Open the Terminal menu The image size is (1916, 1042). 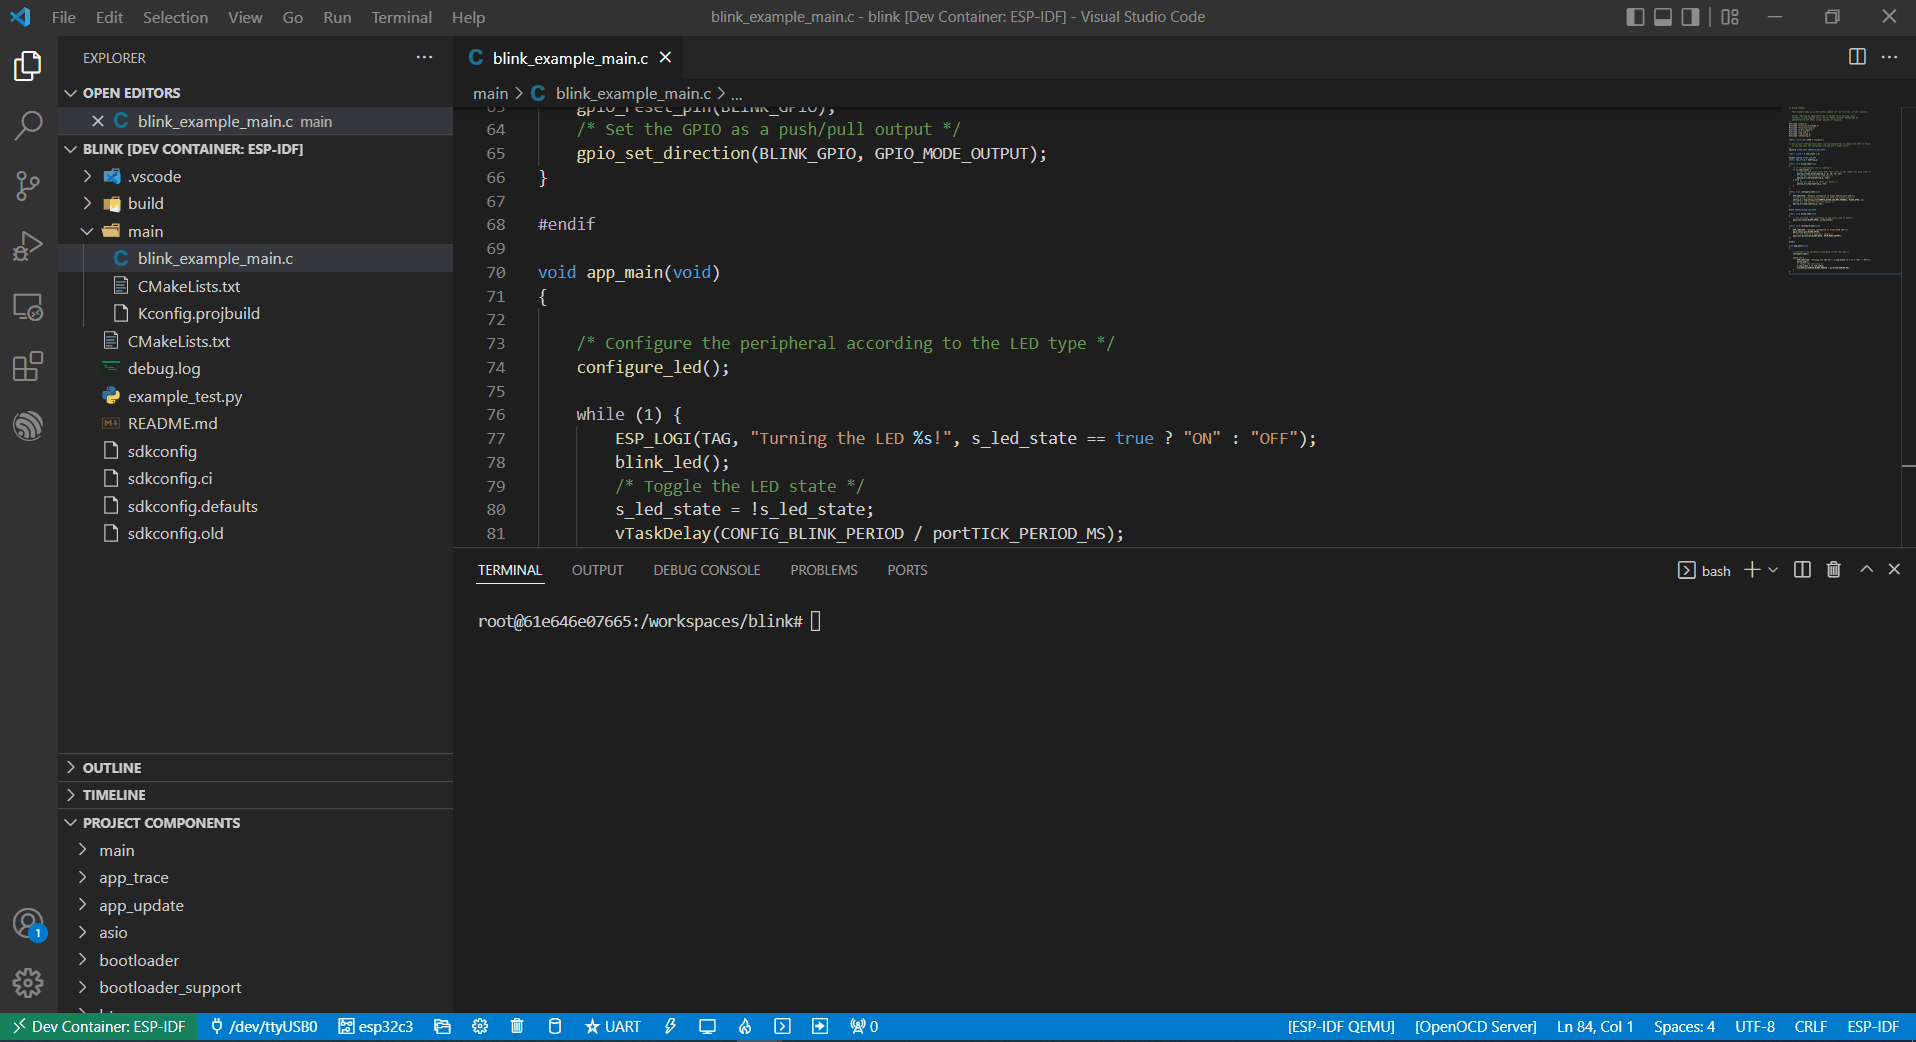click(x=401, y=17)
